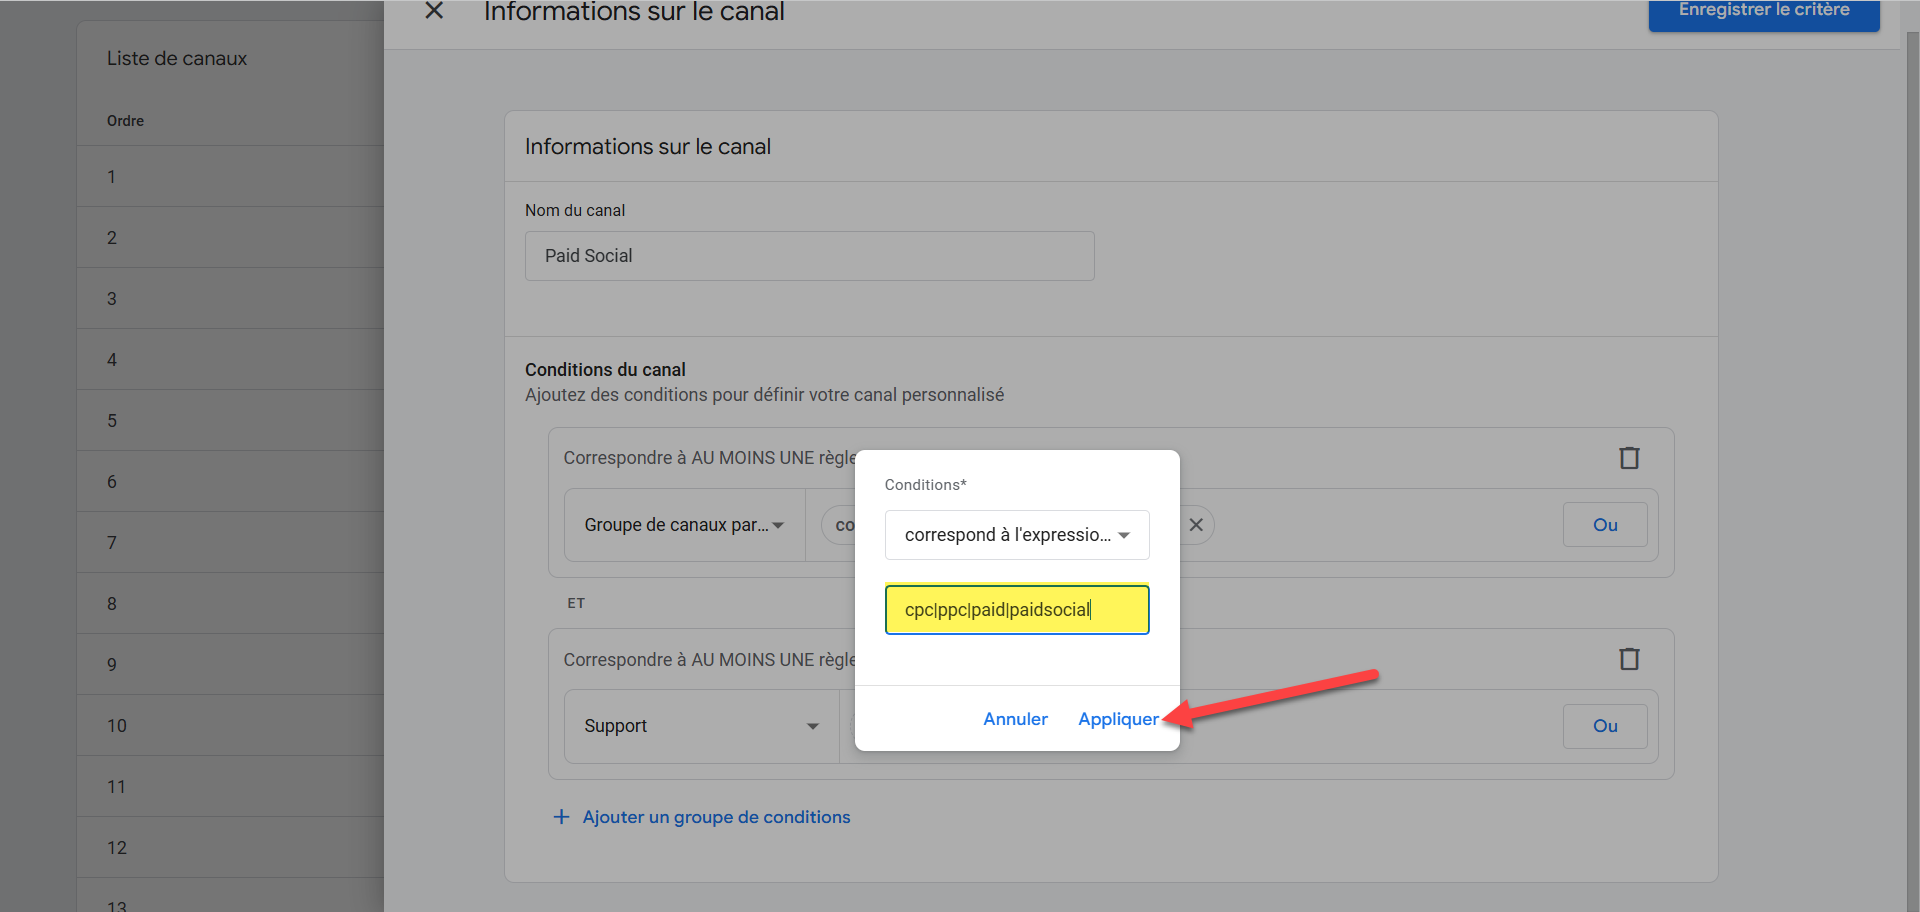
Task: Cancel the condition with Annuler
Action: pyautogui.click(x=1015, y=719)
